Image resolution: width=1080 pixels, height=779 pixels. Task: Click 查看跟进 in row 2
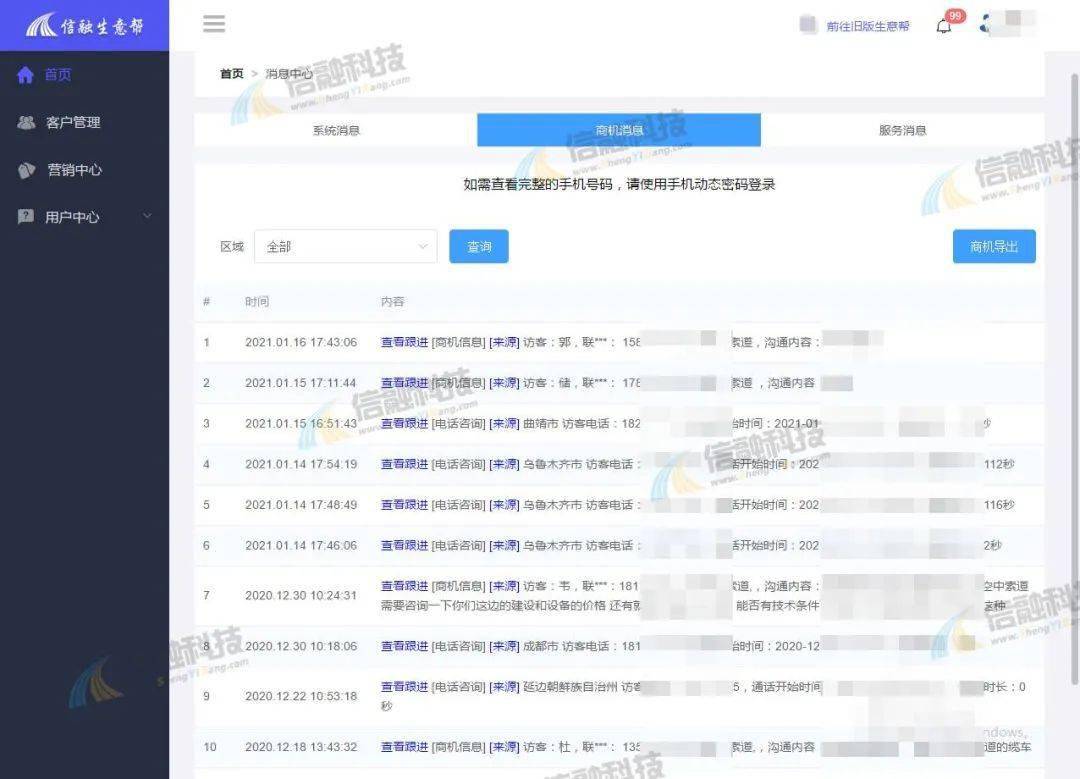tap(404, 383)
